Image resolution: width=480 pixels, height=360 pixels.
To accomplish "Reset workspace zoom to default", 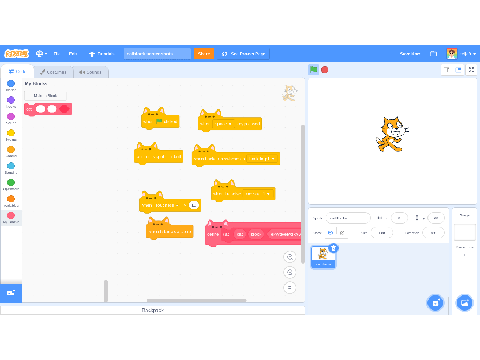I will (x=290, y=287).
